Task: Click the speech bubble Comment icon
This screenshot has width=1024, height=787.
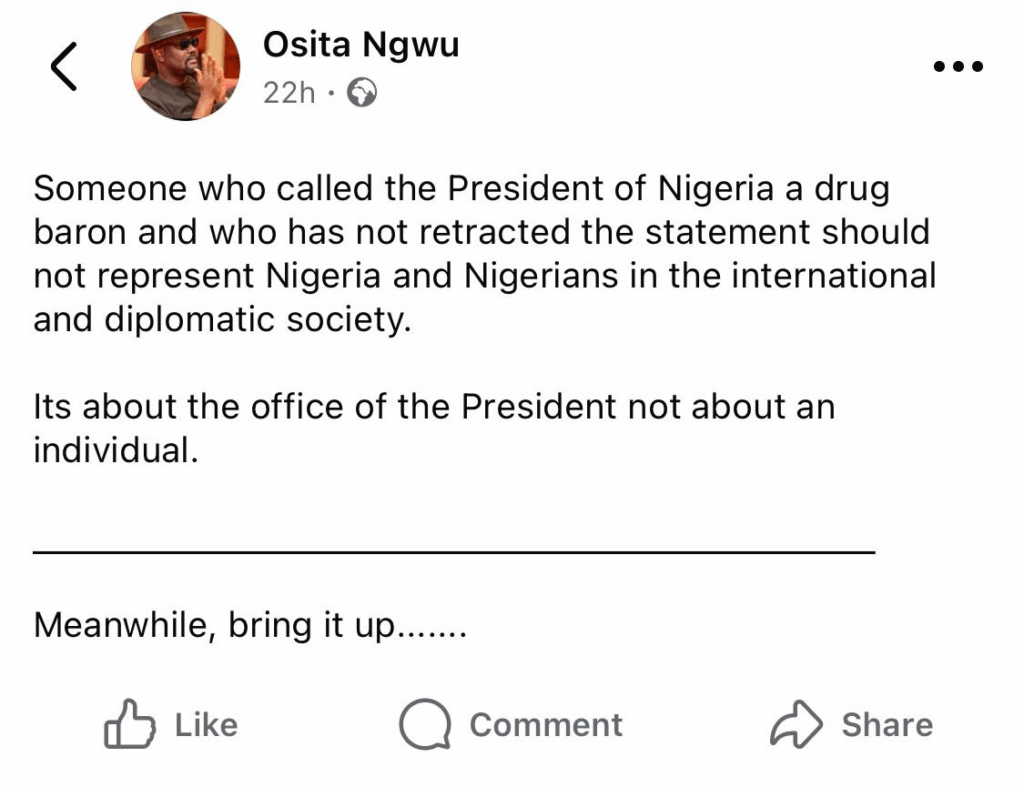Action: pyautogui.click(x=424, y=724)
